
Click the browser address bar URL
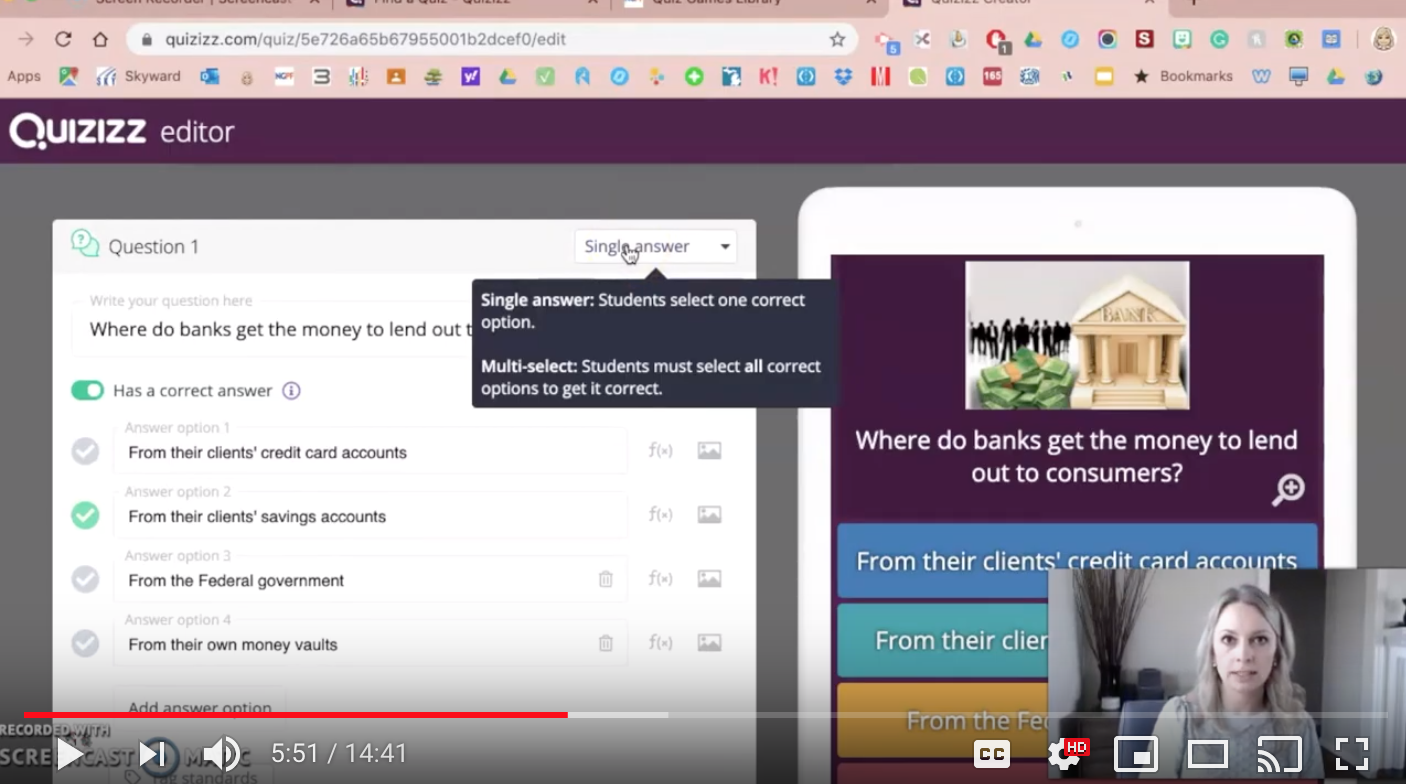click(366, 39)
